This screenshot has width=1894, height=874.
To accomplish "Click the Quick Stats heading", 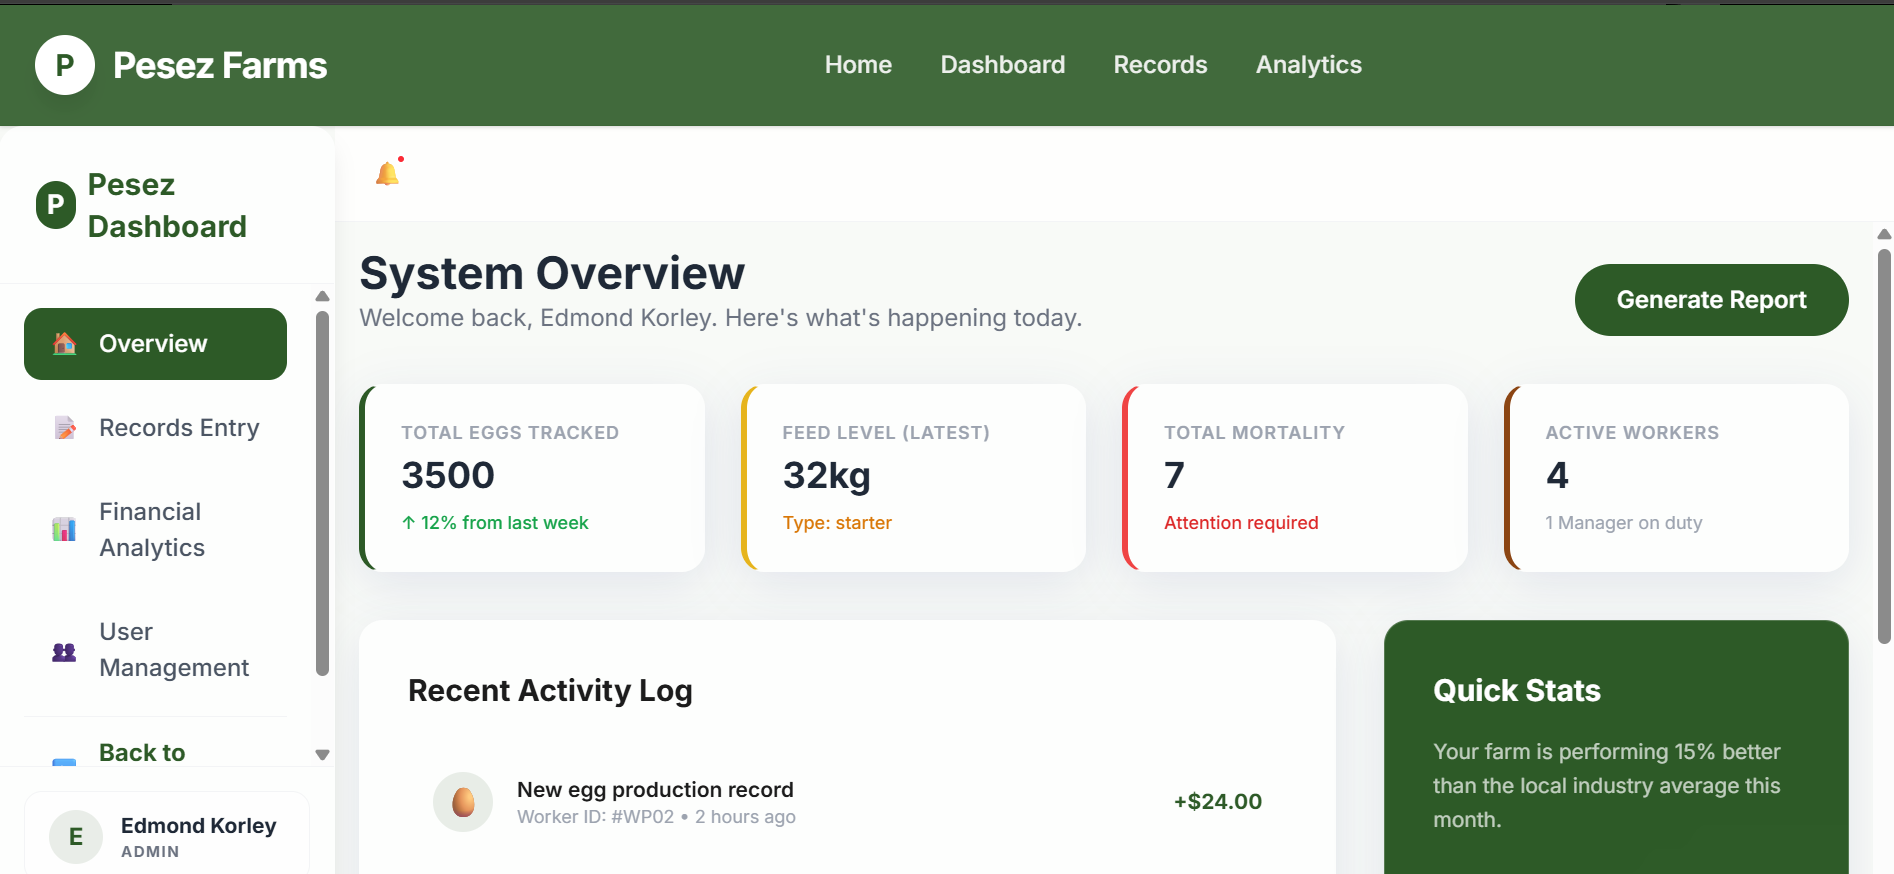I will (1517, 690).
